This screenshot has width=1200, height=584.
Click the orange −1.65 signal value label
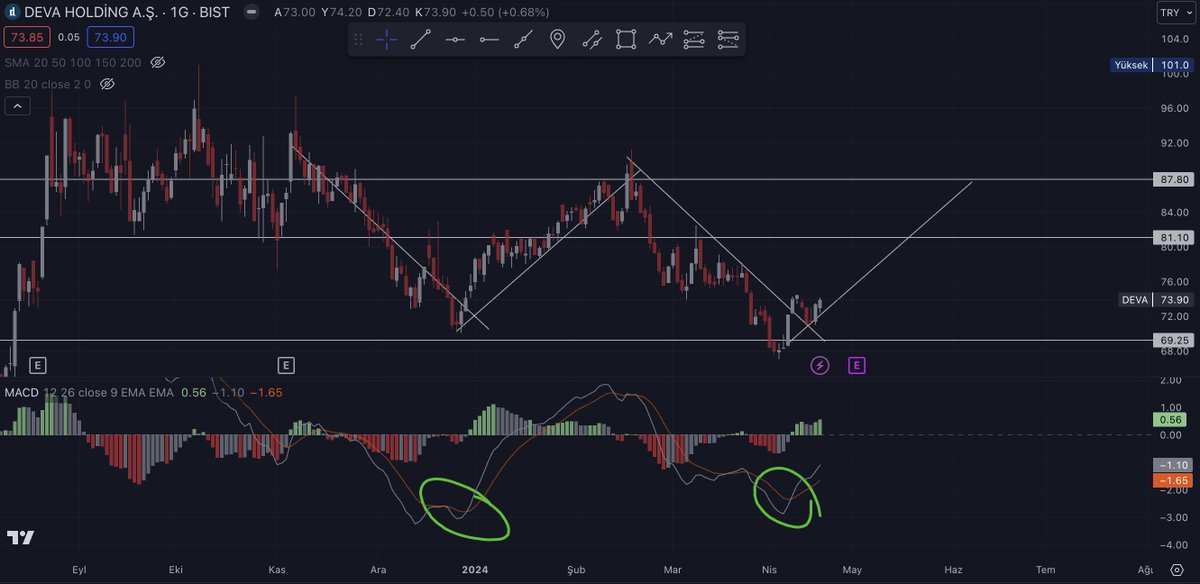tap(1175, 481)
